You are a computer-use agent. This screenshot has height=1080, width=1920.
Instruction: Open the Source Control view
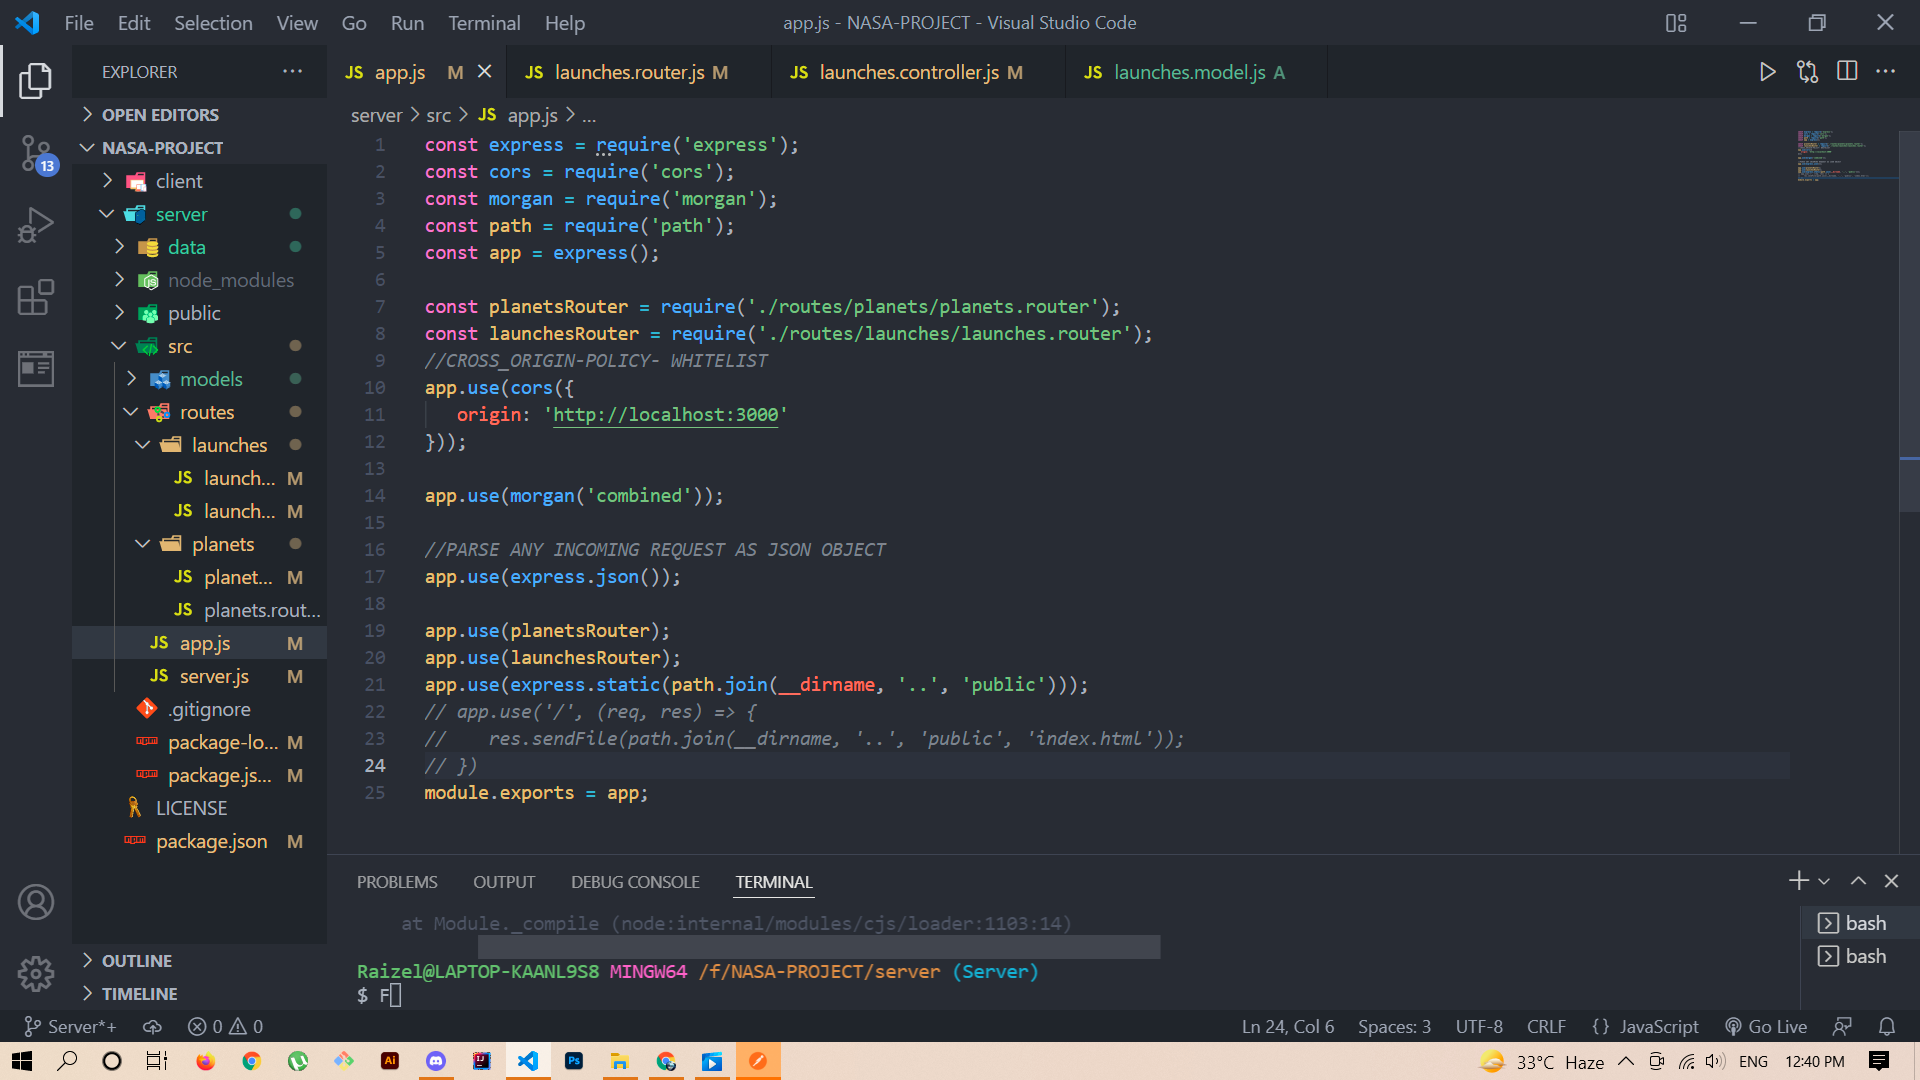pyautogui.click(x=36, y=154)
